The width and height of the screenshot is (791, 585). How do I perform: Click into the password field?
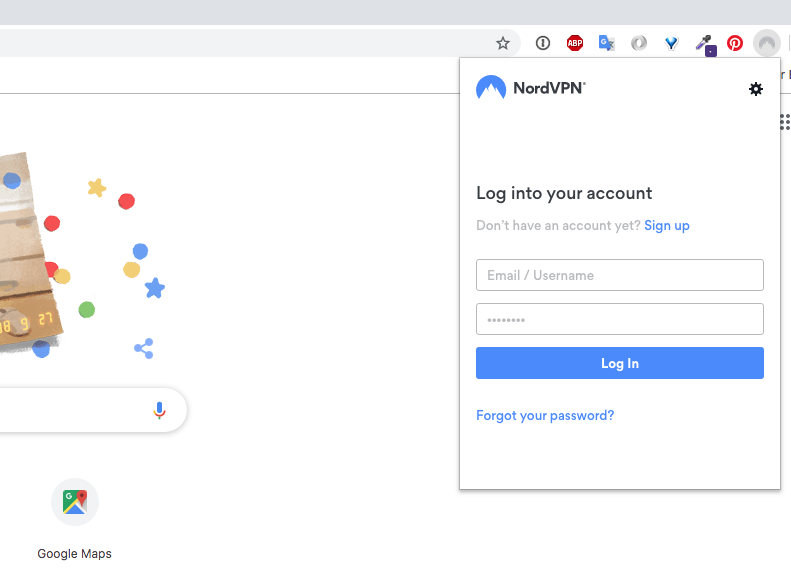click(x=620, y=319)
